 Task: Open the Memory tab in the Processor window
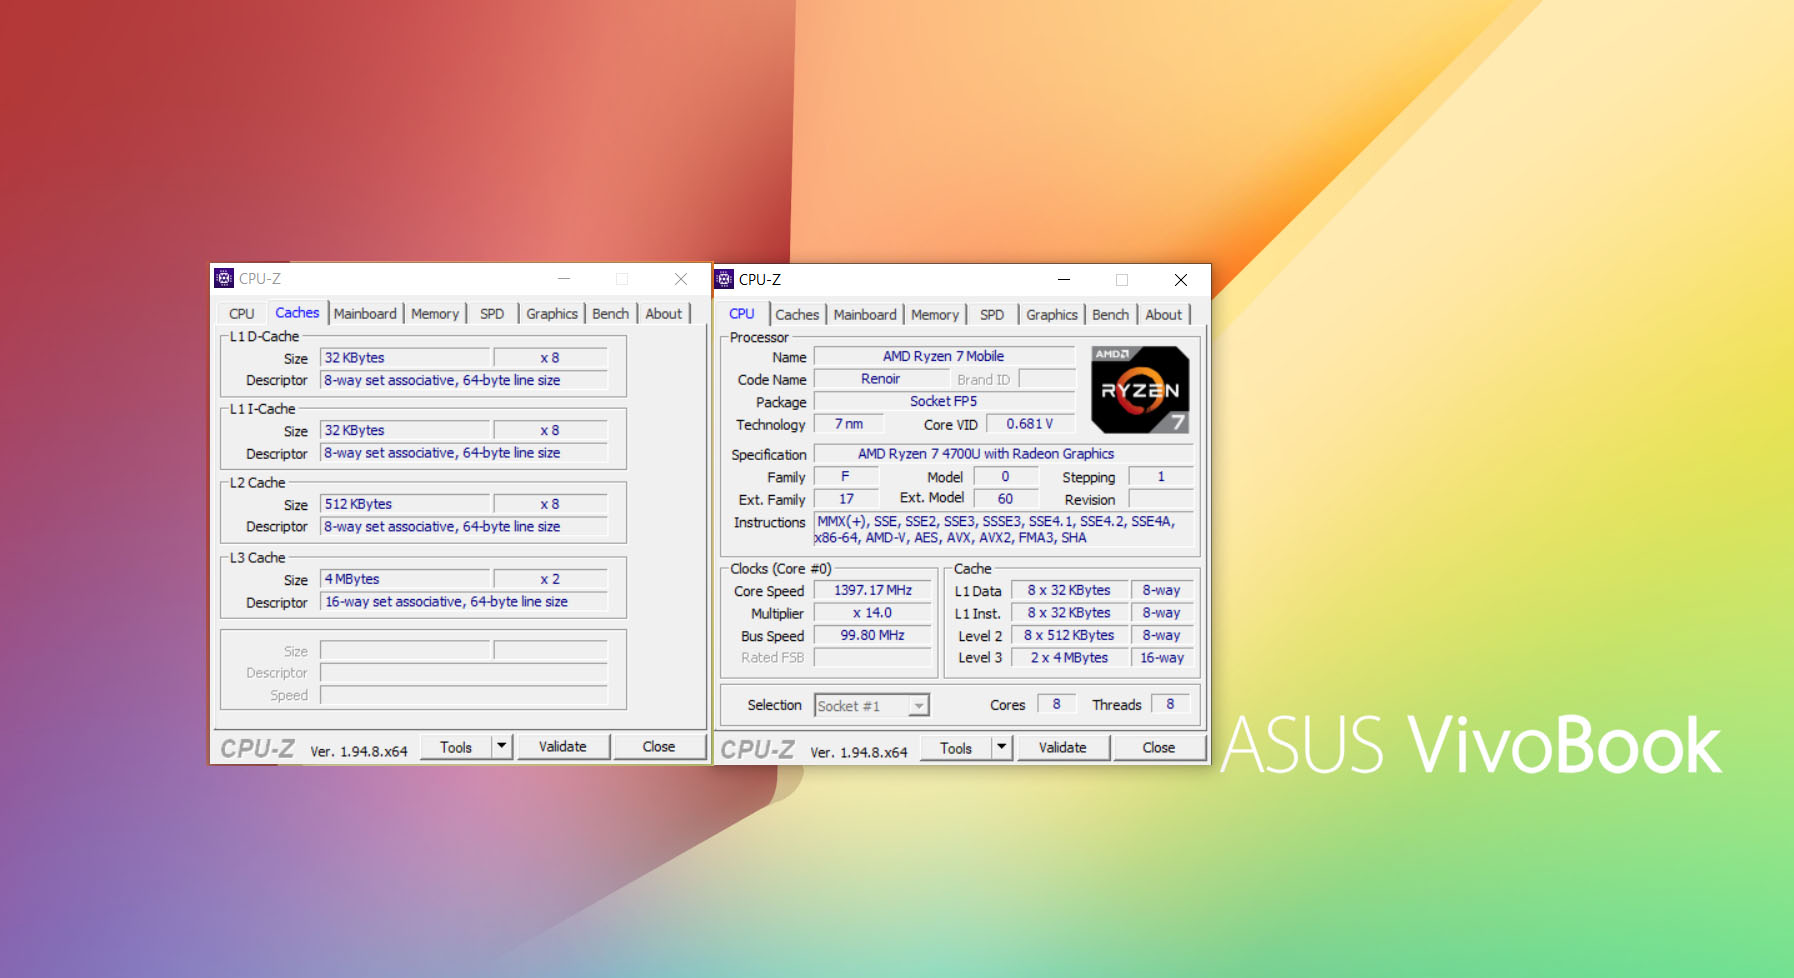coord(935,315)
